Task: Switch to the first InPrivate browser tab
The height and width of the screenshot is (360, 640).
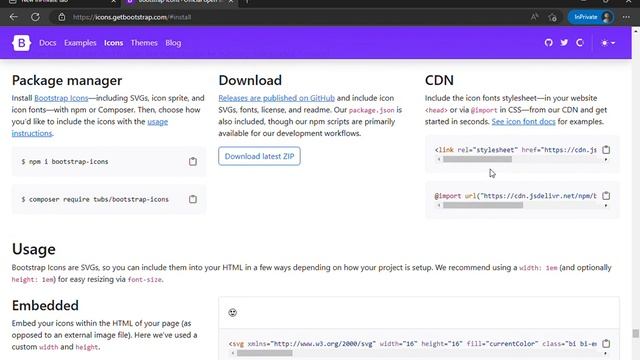Action: pyautogui.click(x=61, y=2)
